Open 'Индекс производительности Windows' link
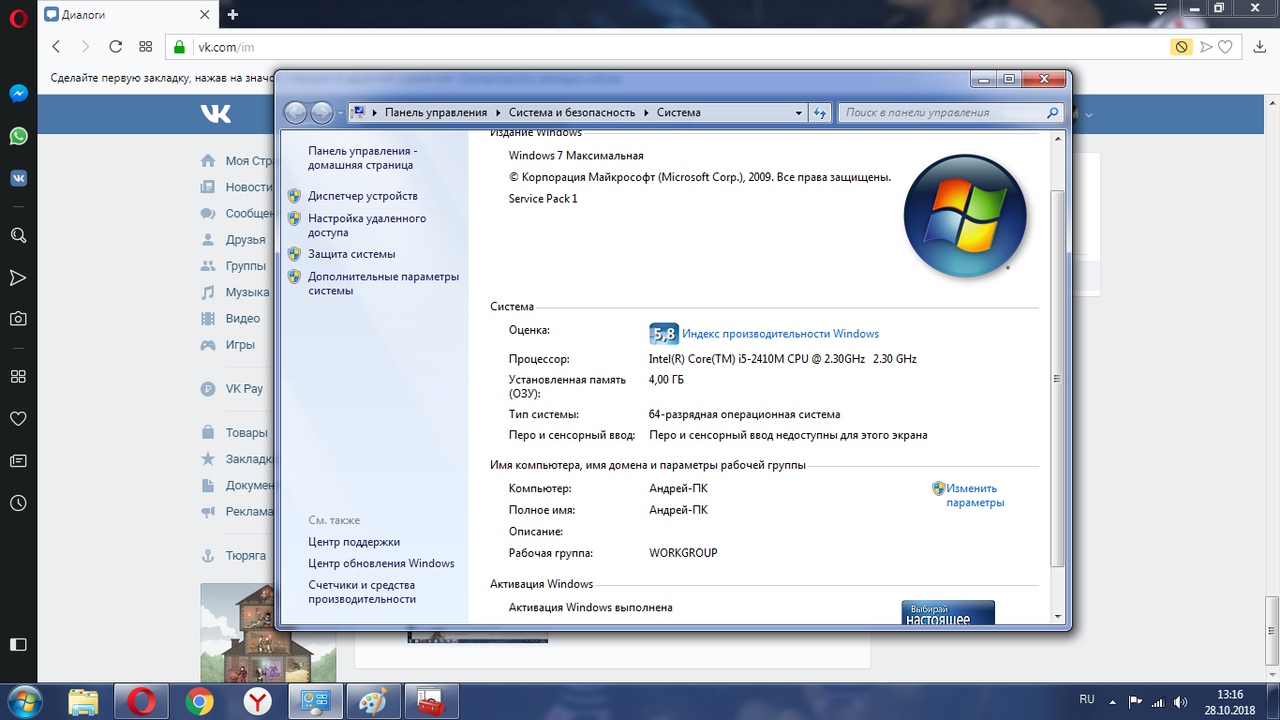This screenshot has height=720, width=1280. [x=780, y=333]
